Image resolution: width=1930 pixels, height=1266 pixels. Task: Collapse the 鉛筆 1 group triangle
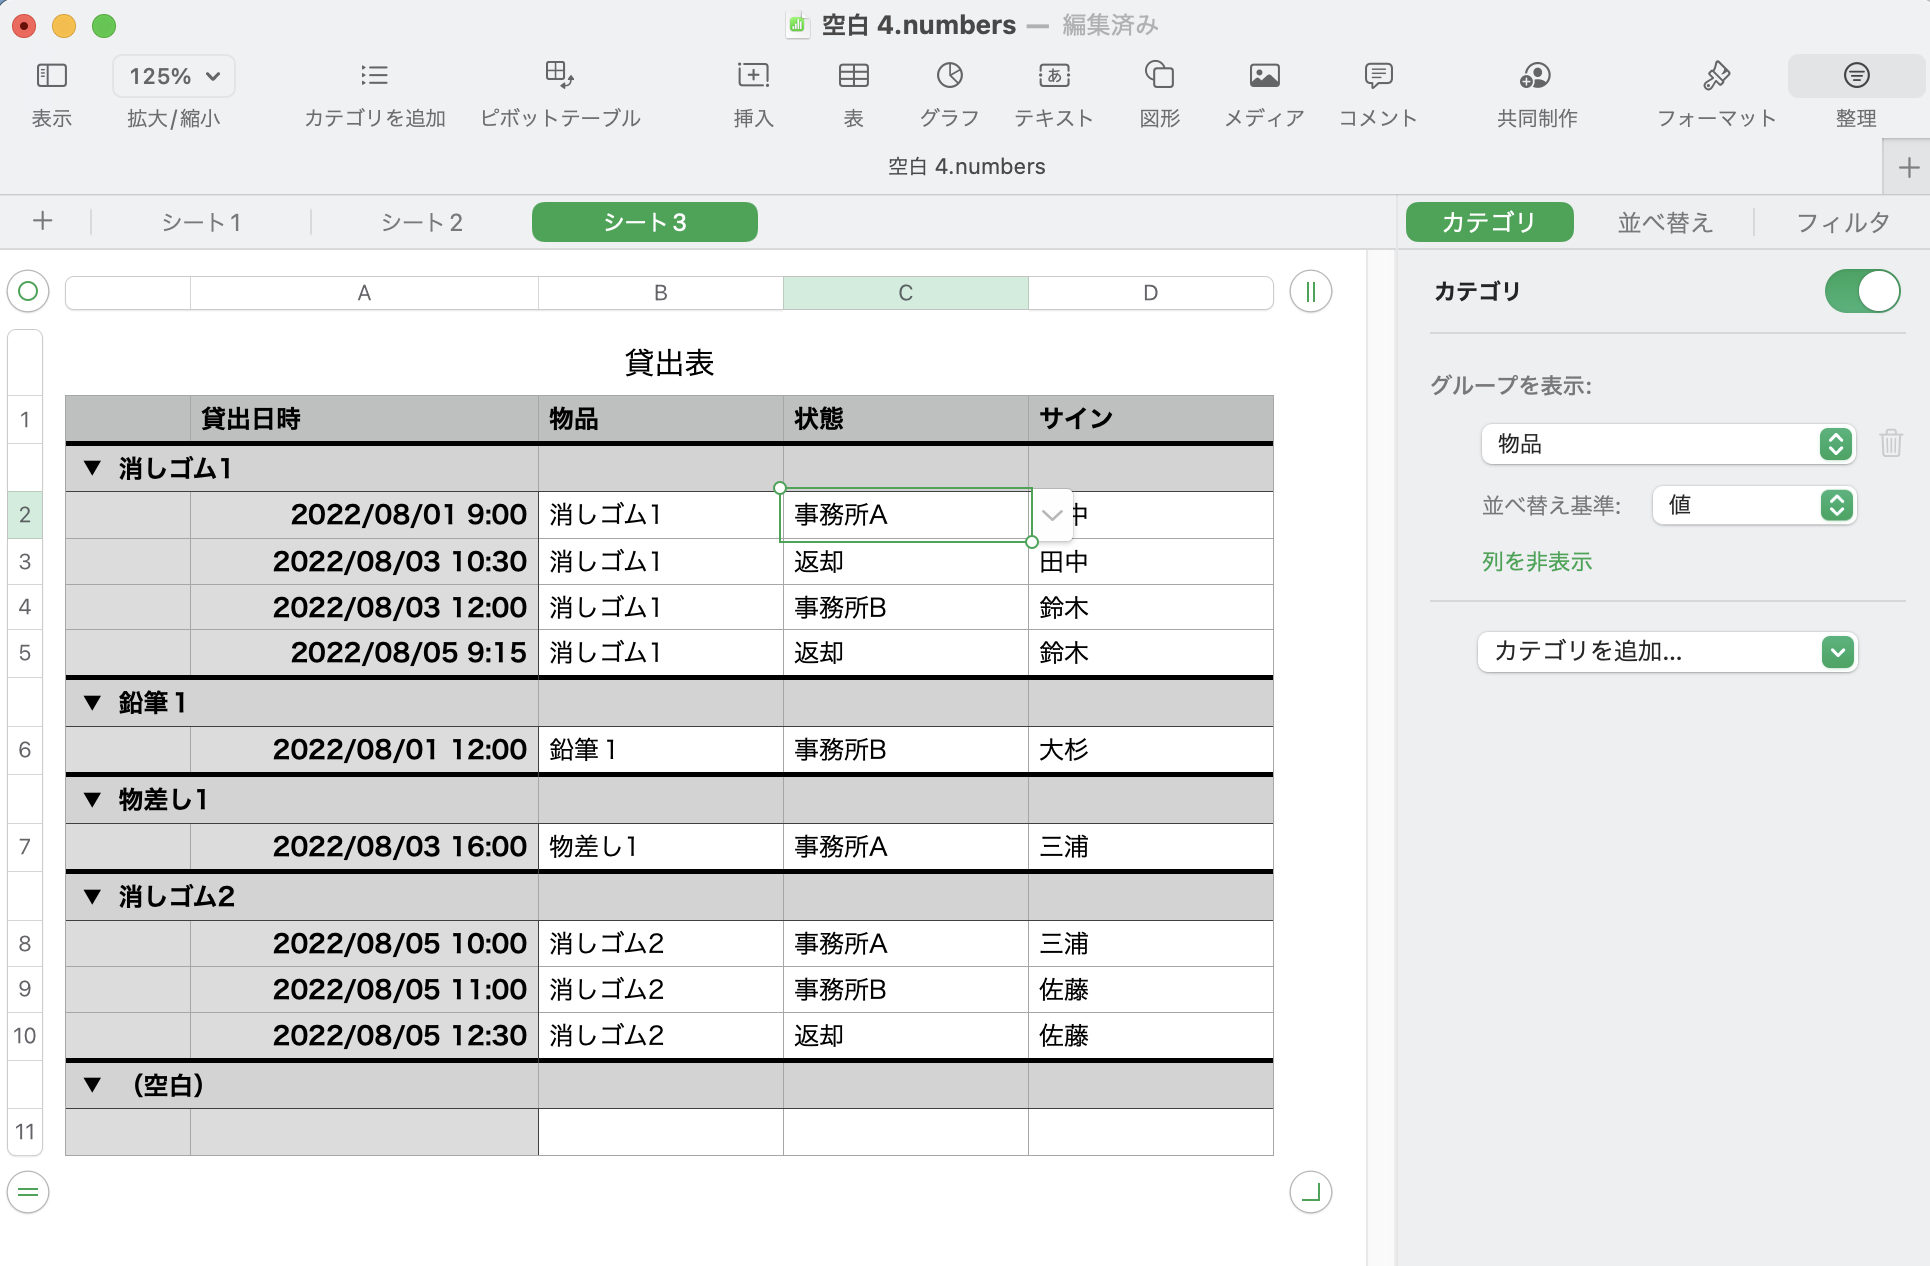point(93,703)
